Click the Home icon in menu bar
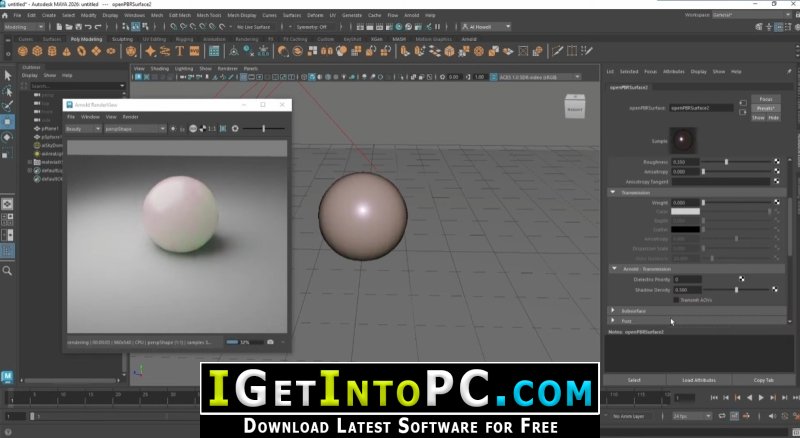The height and width of the screenshot is (438, 800). click(x=5, y=15)
